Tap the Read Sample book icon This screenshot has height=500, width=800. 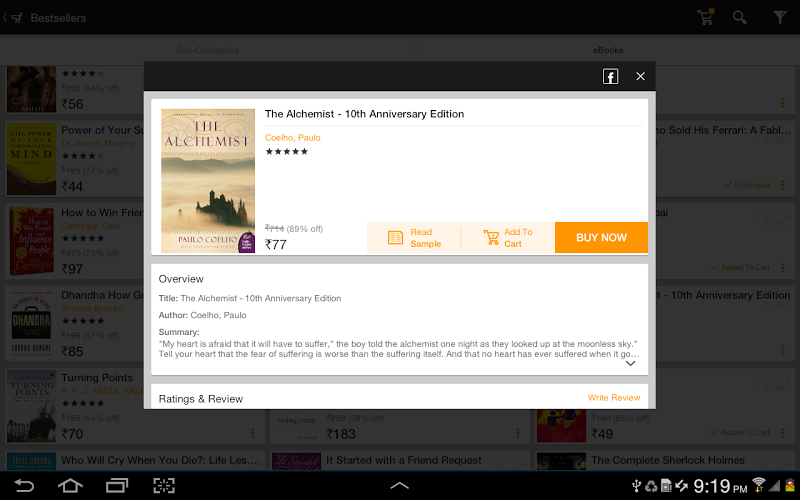pos(395,238)
